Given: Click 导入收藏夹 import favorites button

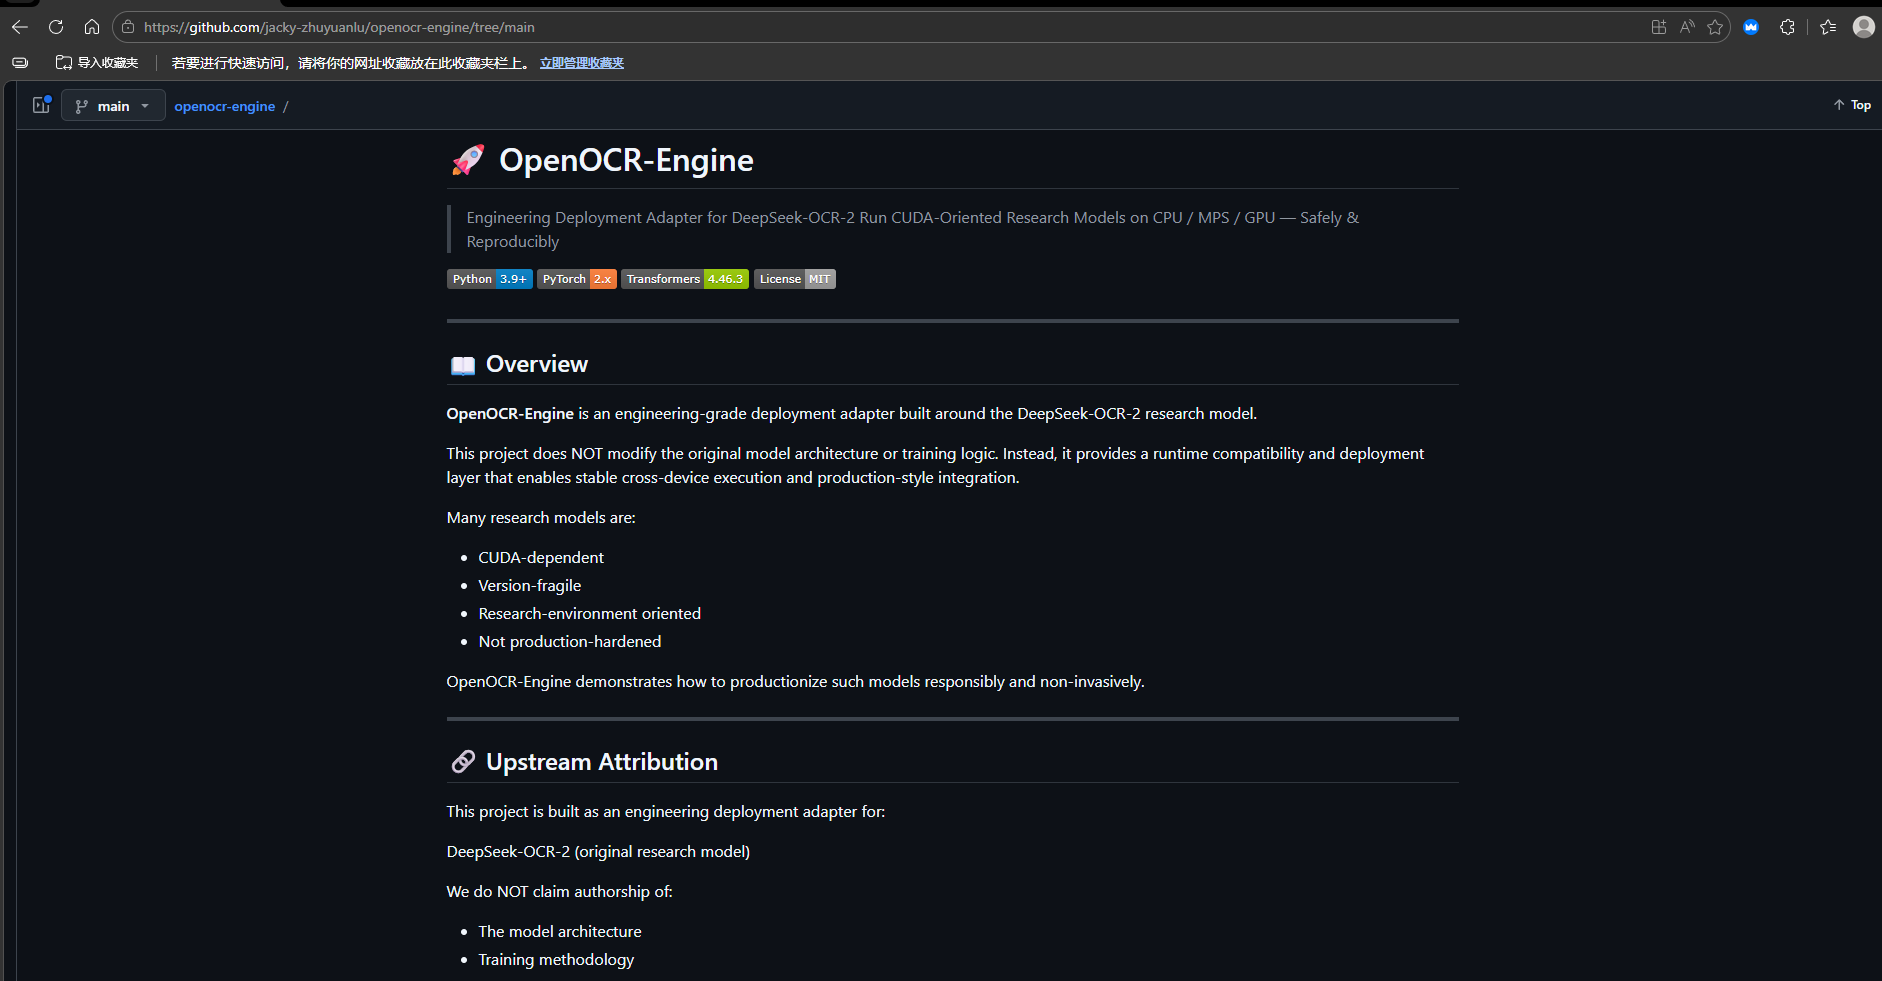Looking at the screenshot, I should click(x=97, y=62).
